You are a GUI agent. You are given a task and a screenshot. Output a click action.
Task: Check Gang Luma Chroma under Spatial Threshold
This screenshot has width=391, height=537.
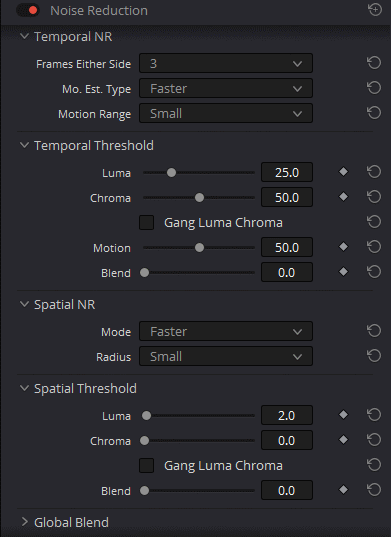[x=147, y=465]
